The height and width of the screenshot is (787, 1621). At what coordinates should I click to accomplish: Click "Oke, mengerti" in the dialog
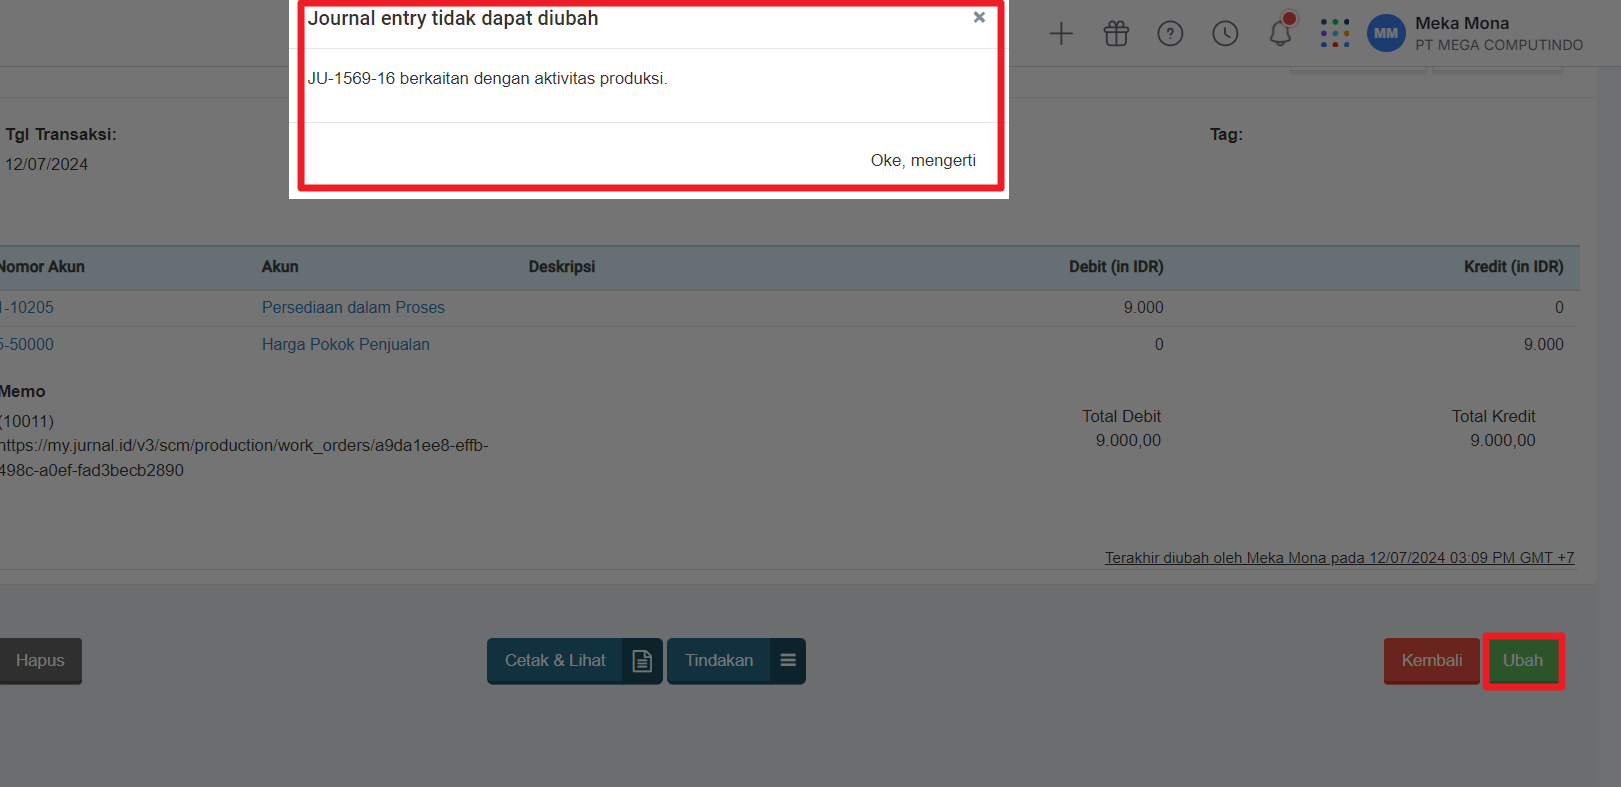pos(922,160)
